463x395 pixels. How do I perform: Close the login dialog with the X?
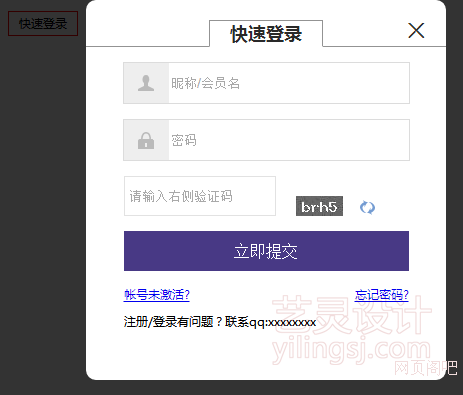click(x=416, y=31)
